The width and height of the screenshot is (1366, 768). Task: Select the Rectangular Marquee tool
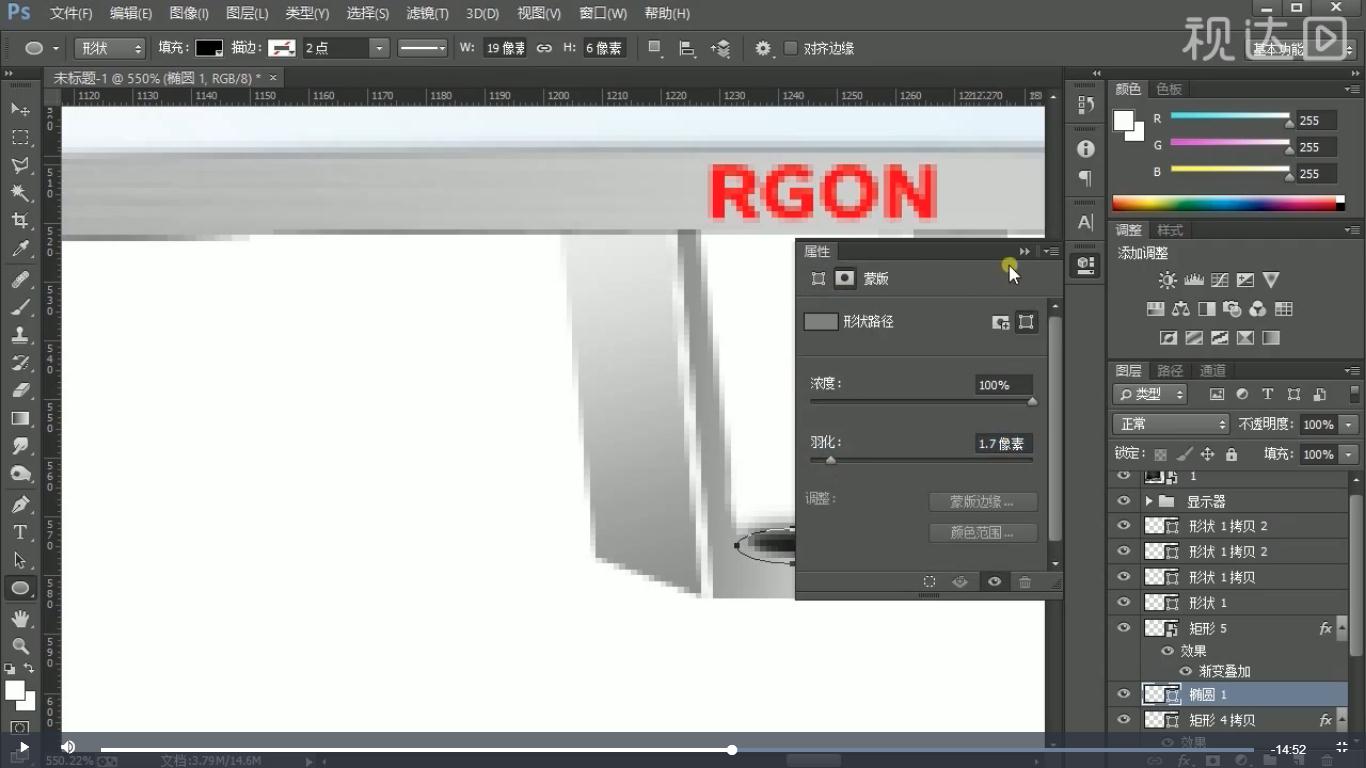click(x=20, y=137)
